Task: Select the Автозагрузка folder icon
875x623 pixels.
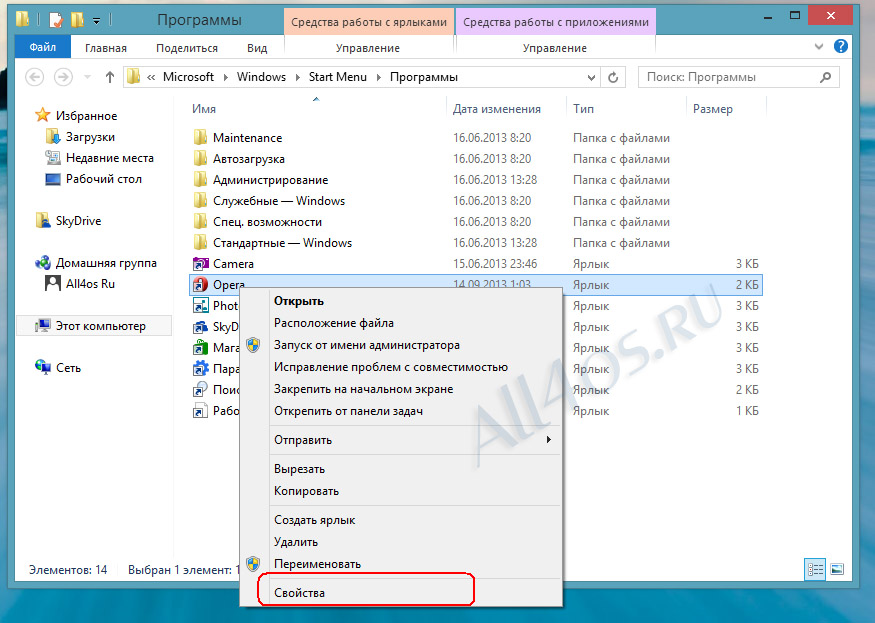Action: 200,159
